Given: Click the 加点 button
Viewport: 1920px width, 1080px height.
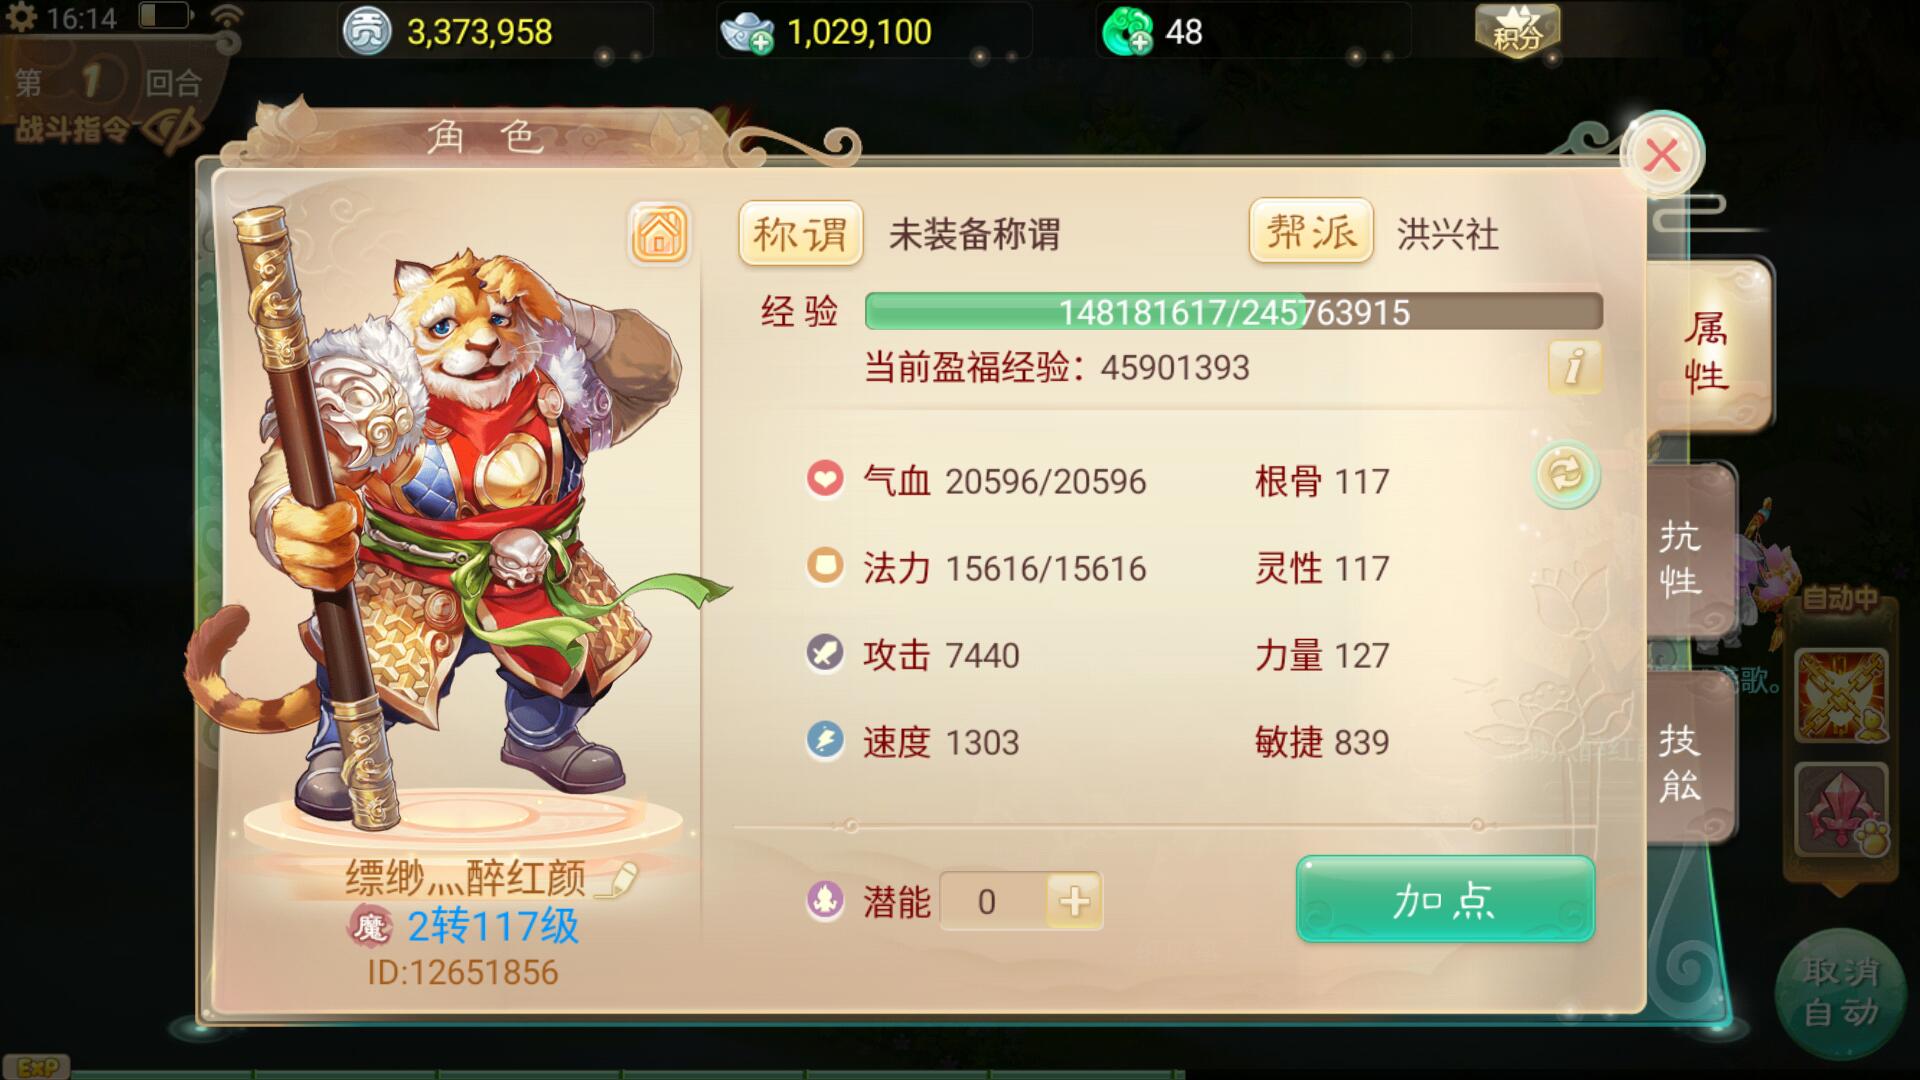Looking at the screenshot, I should click(1445, 899).
